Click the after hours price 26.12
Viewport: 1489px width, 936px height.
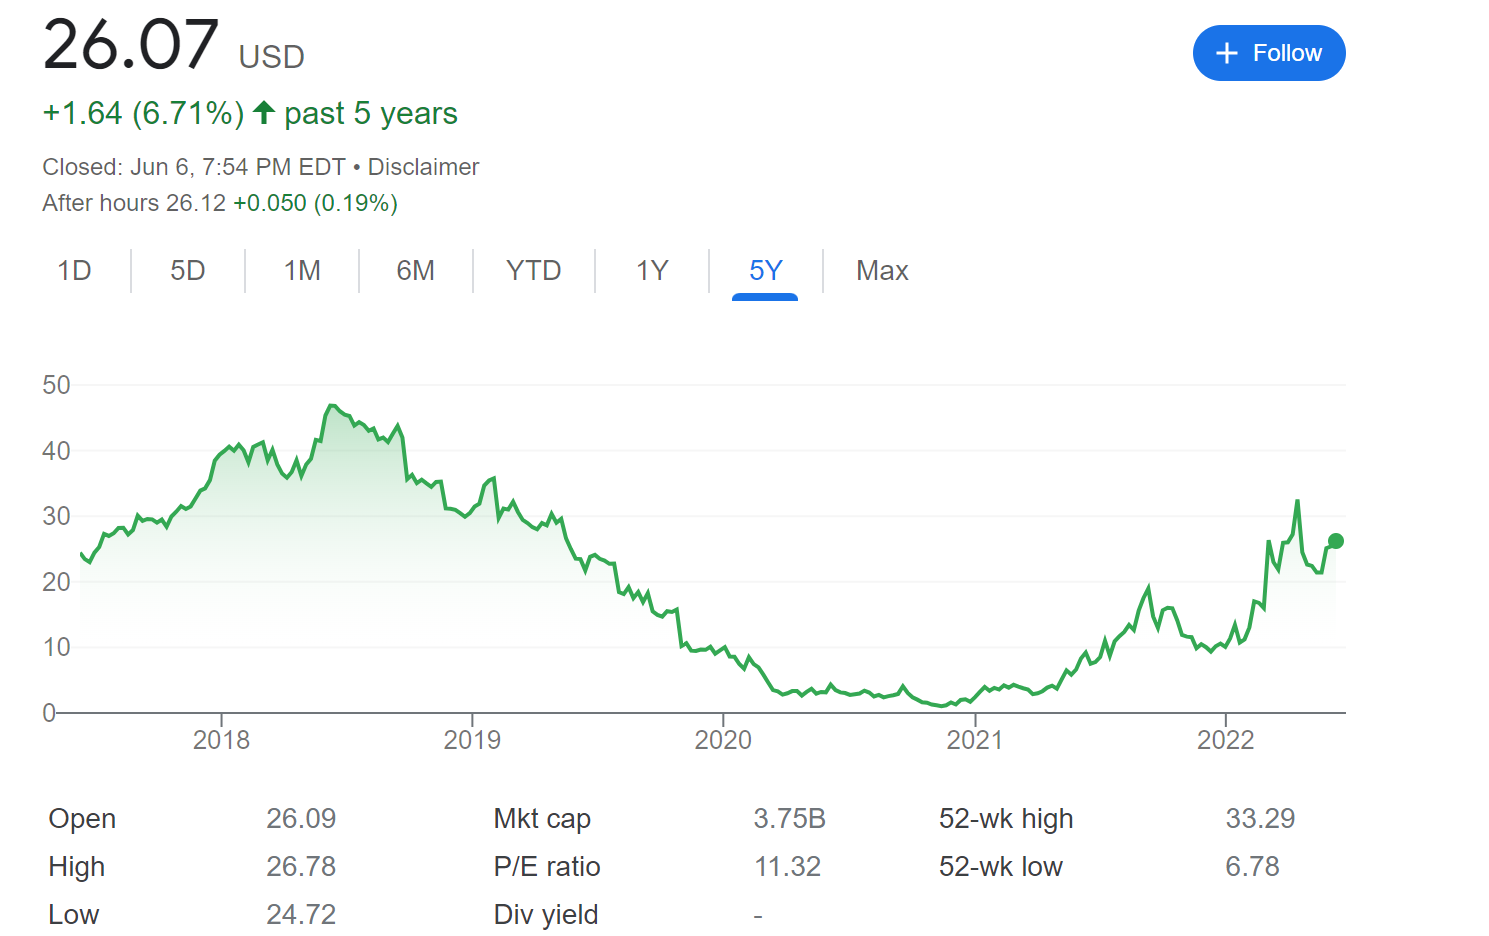coord(196,204)
